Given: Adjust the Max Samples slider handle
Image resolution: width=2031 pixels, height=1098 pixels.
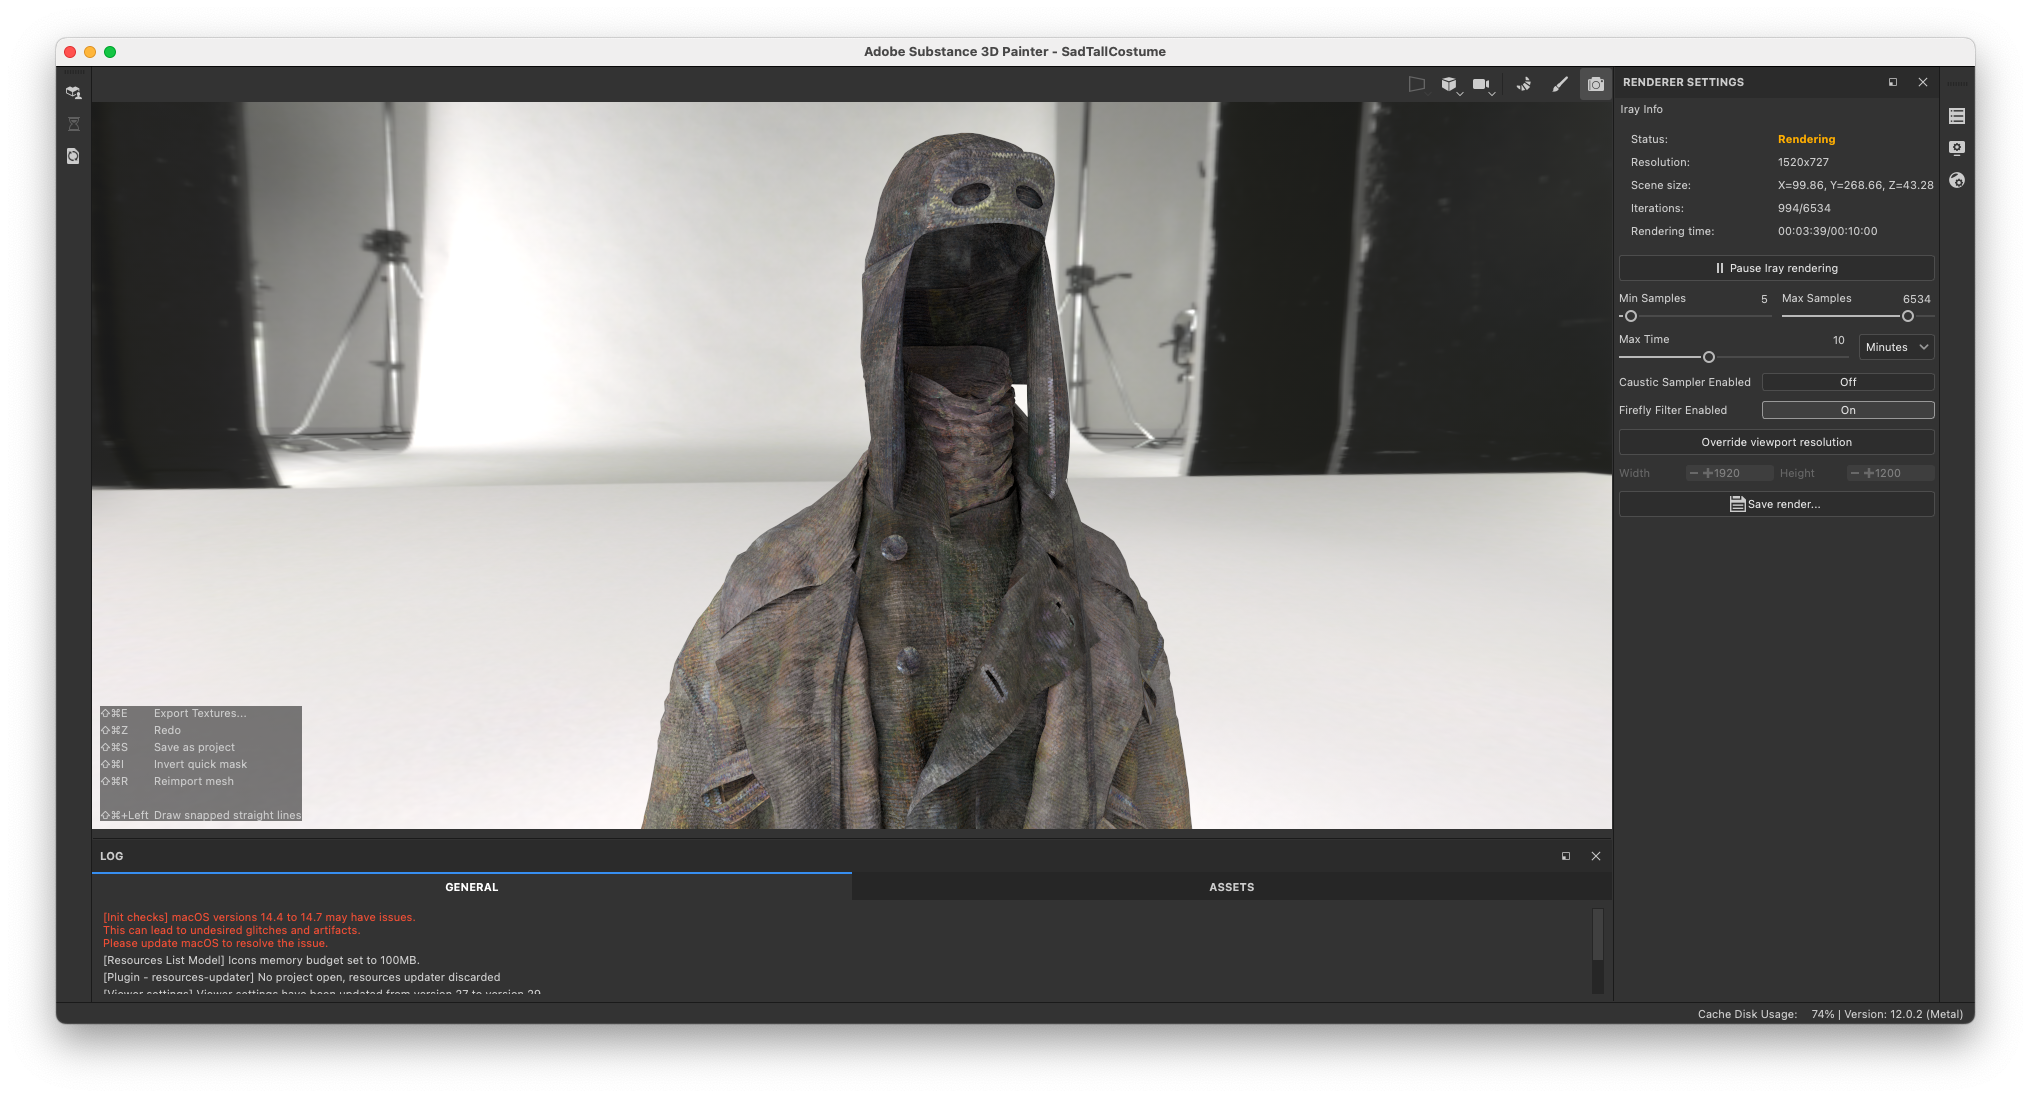Looking at the screenshot, I should [1907, 316].
